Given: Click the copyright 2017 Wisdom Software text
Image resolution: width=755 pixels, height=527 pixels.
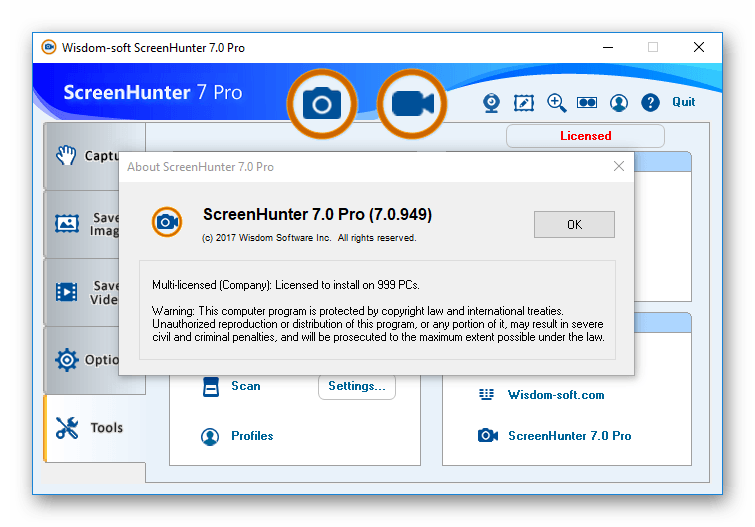Looking at the screenshot, I should pyautogui.click(x=309, y=238).
